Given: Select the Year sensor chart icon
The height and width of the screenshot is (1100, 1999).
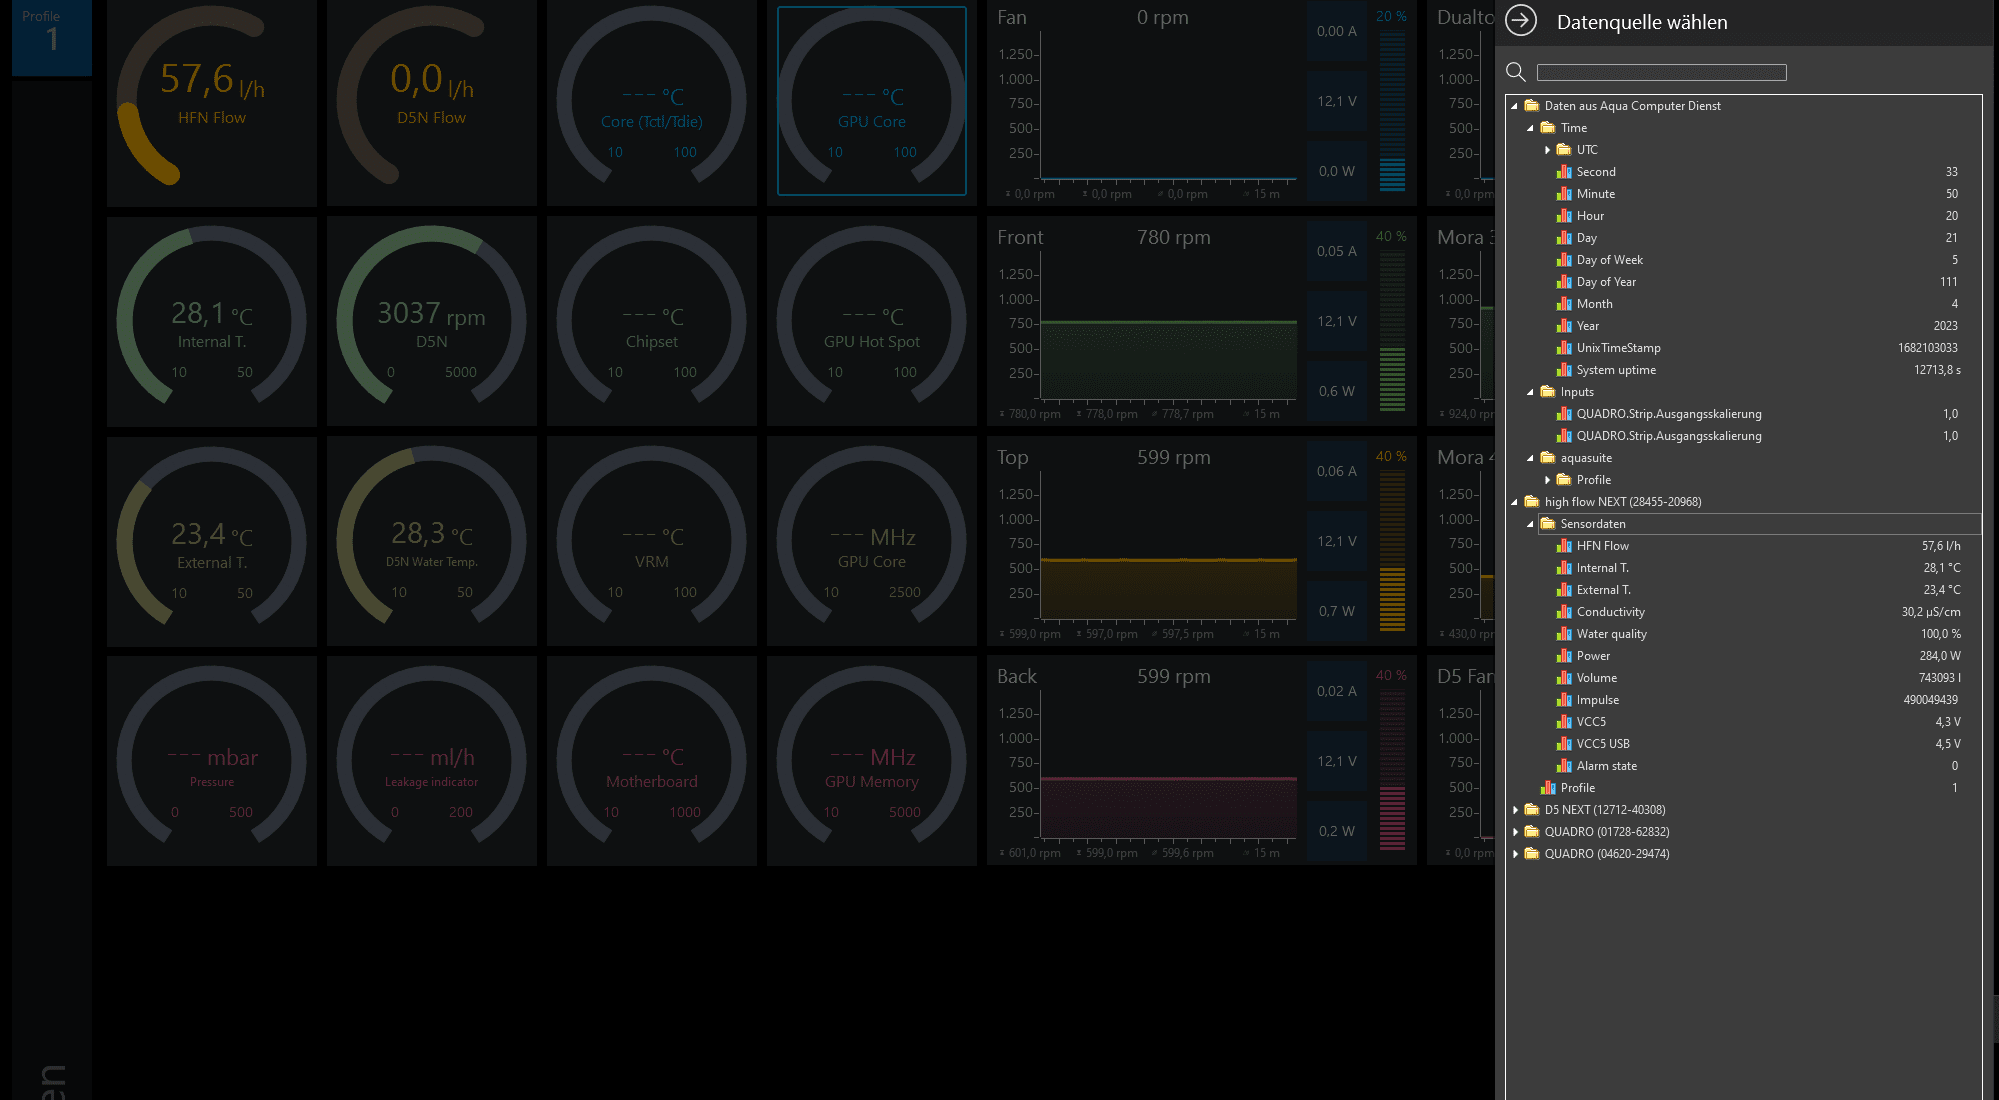Looking at the screenshot, I should click(1564, 326).
